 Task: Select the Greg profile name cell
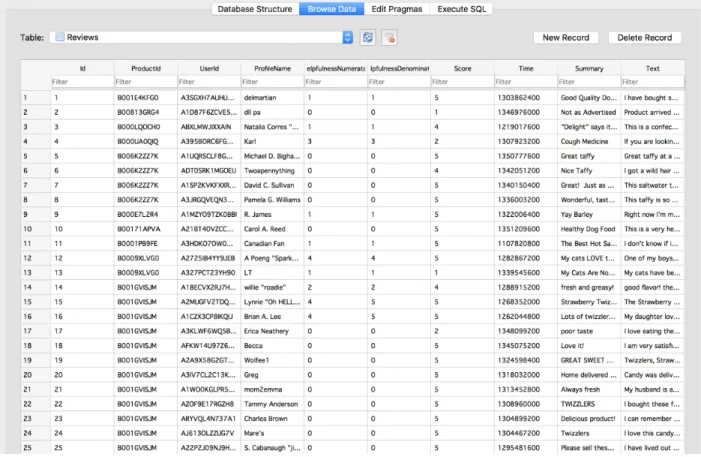(272, 375)
